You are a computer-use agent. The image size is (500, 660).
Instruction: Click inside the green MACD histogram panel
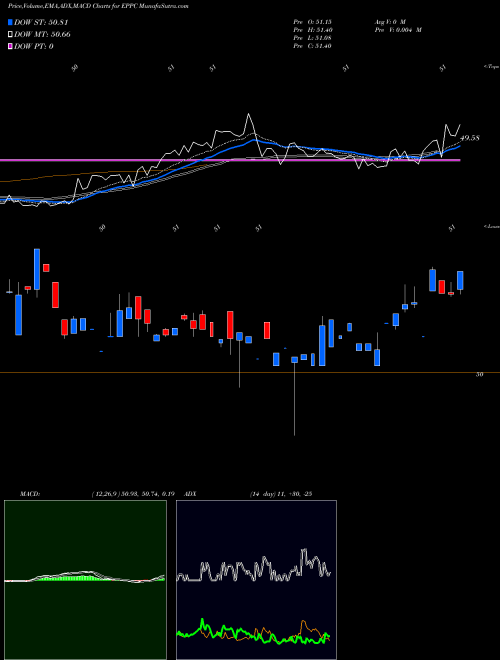point(85,580)
